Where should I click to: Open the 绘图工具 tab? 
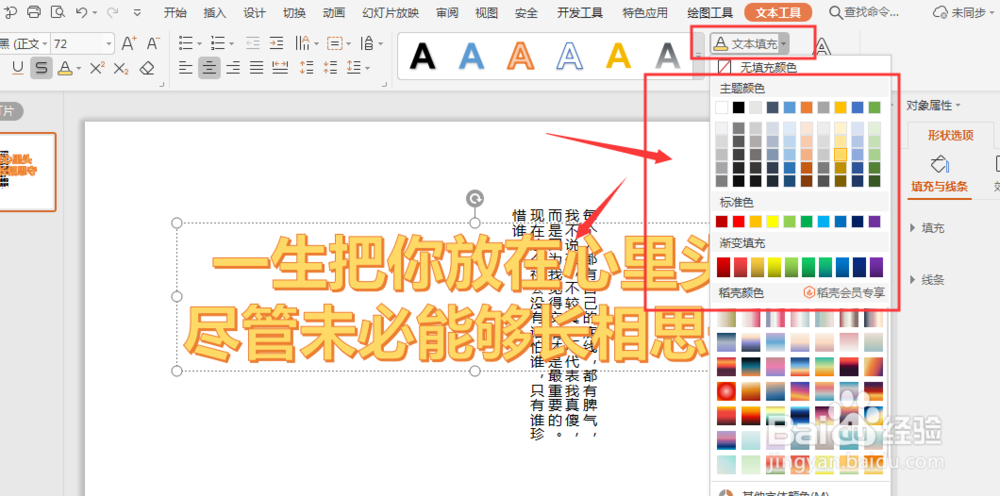coord(710,13)
